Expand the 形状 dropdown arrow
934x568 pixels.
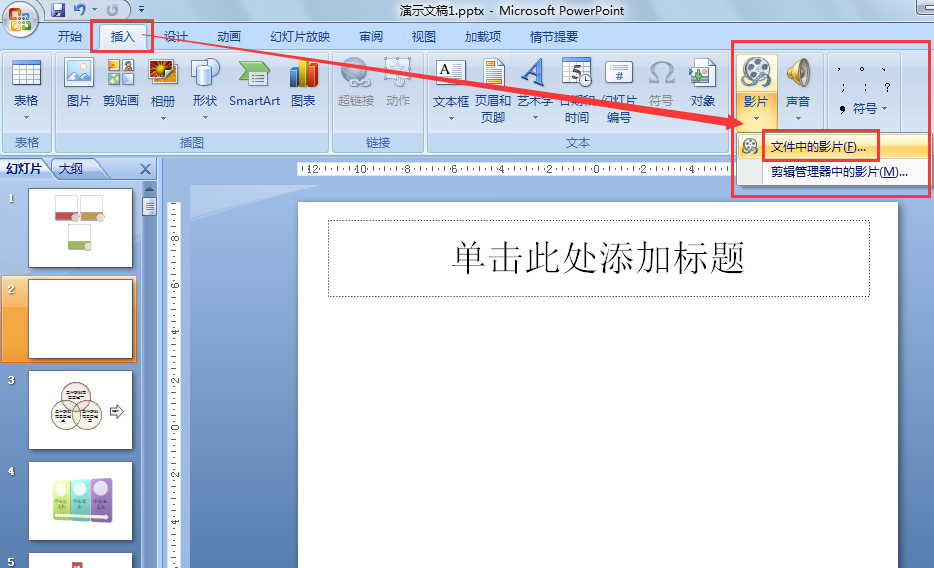point(205,118)
